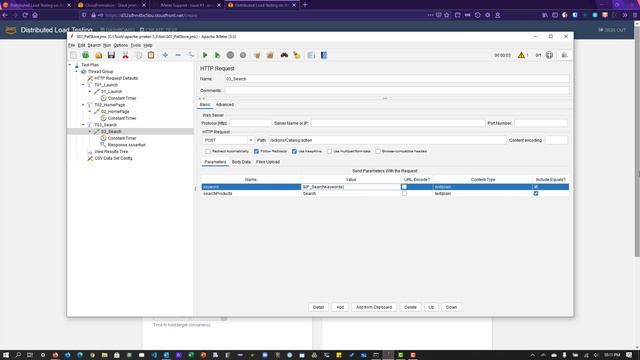The width and height of the screenshot is (640, 360).
Task: Collapse the T02_HomePage controller arrow
Action: tap(83, 105)
